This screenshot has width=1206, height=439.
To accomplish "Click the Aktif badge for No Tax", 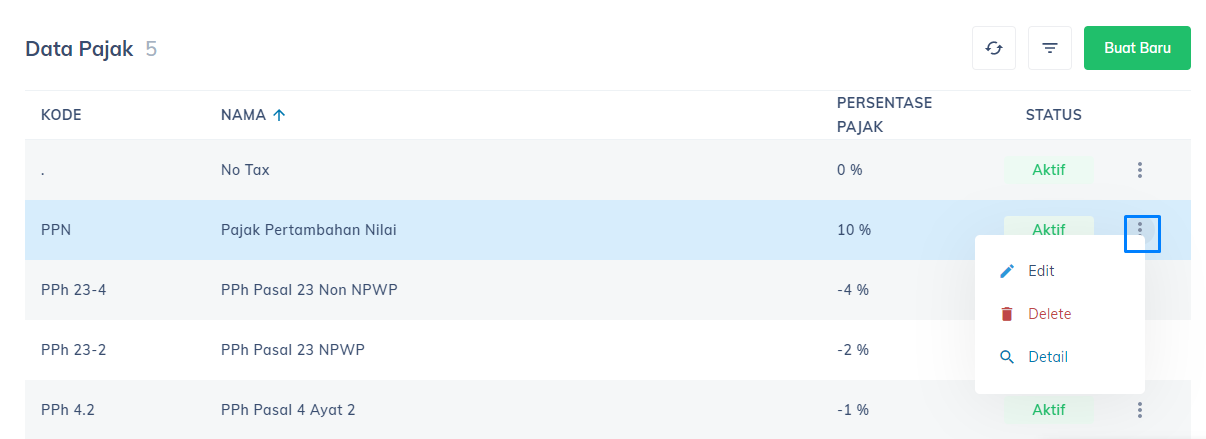I will tap(1049, 170).
